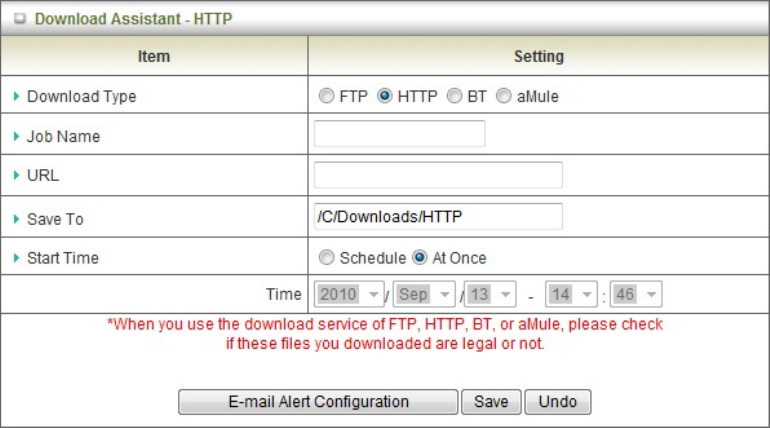The width and height of the screenshot is (770, 428).
Task: Click the arrow icon beside URL
Action: pos(17,176)
